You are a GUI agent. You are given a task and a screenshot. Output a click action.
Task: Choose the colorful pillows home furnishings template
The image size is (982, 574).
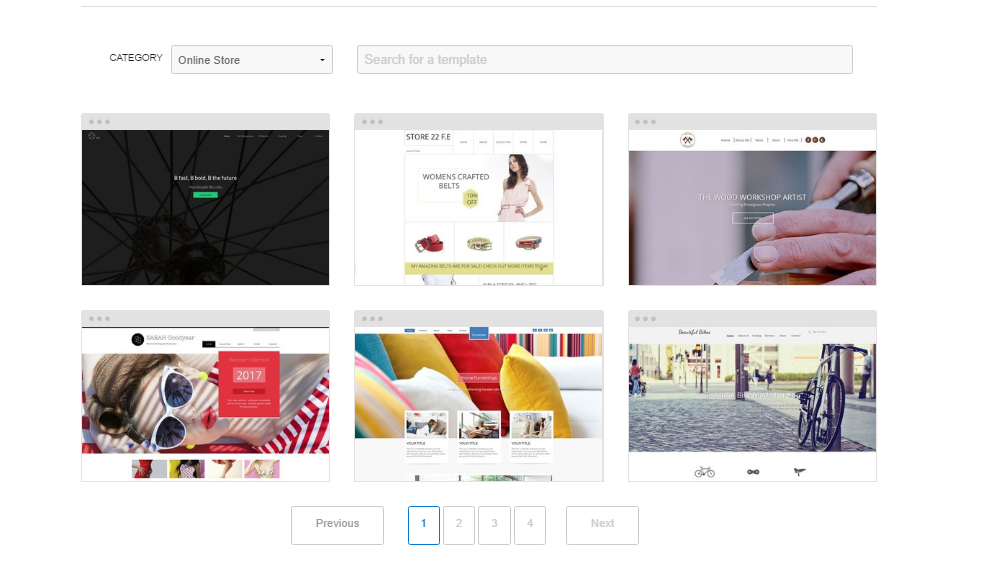478,396
